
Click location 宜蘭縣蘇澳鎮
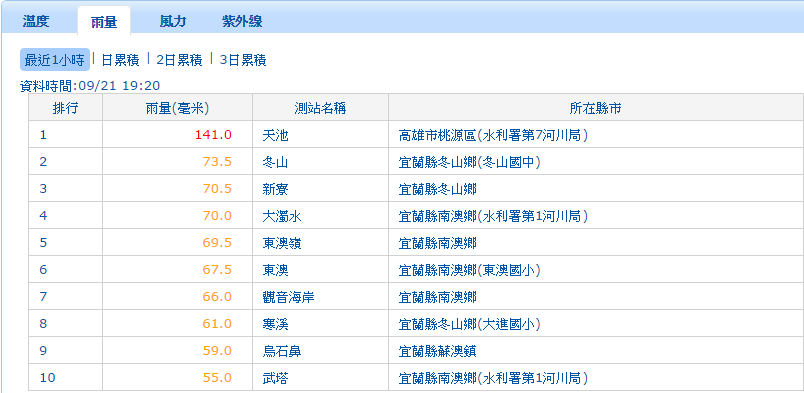coord(438,351)
